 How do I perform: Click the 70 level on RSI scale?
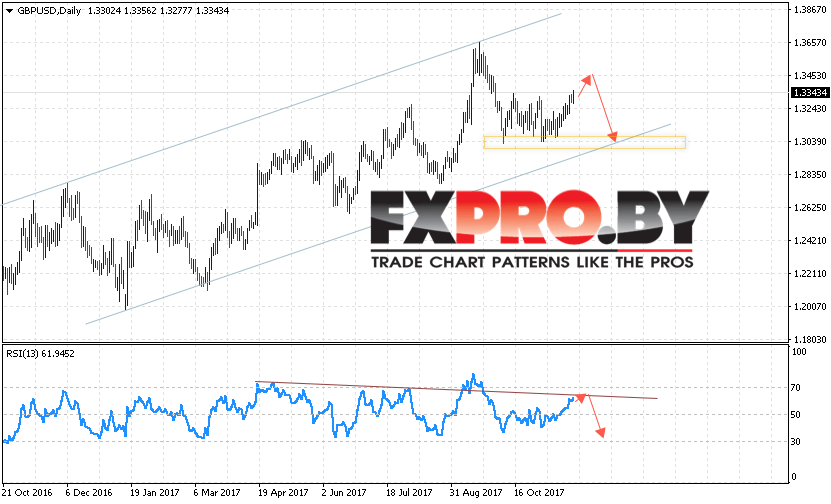[x=795, y=388]
